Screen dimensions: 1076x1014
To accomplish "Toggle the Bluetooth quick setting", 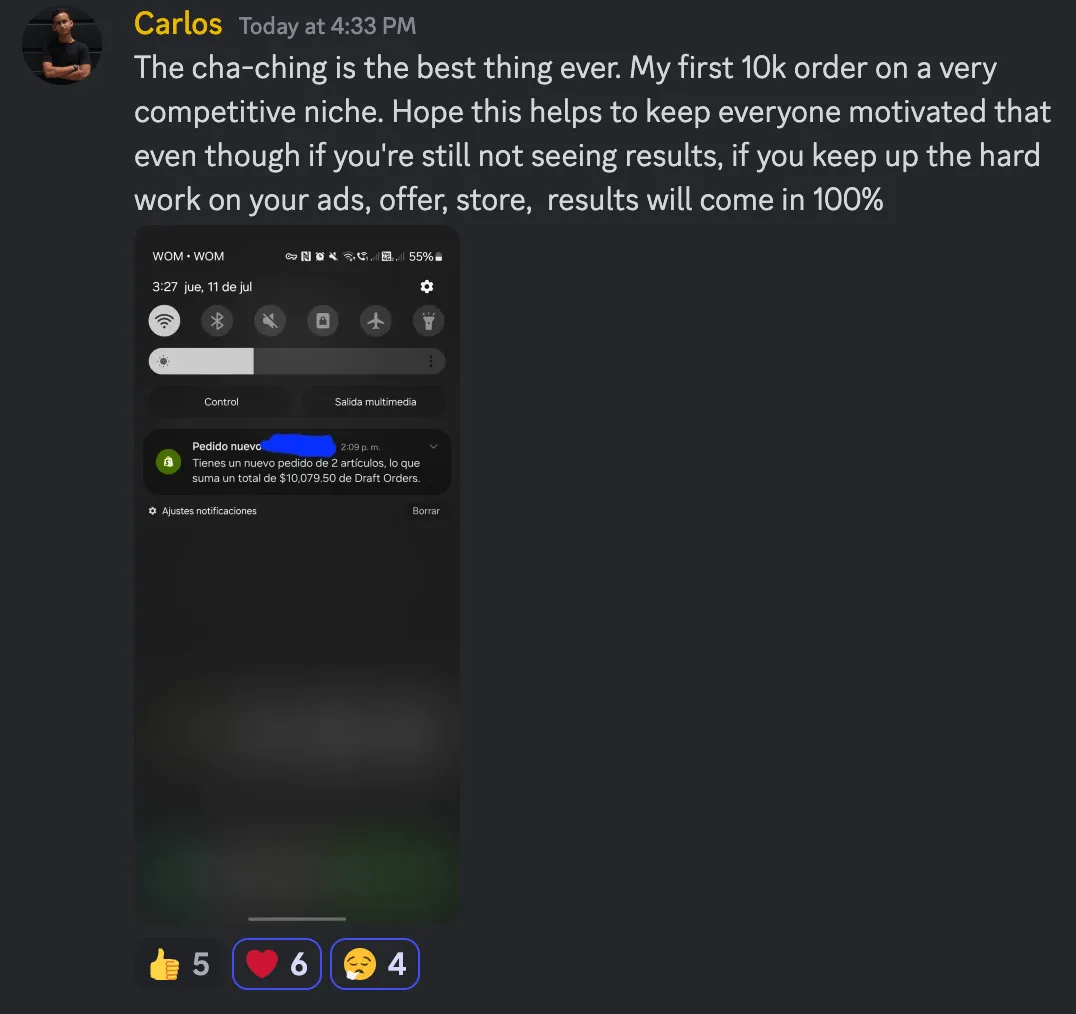I will (x=217, y=320).
